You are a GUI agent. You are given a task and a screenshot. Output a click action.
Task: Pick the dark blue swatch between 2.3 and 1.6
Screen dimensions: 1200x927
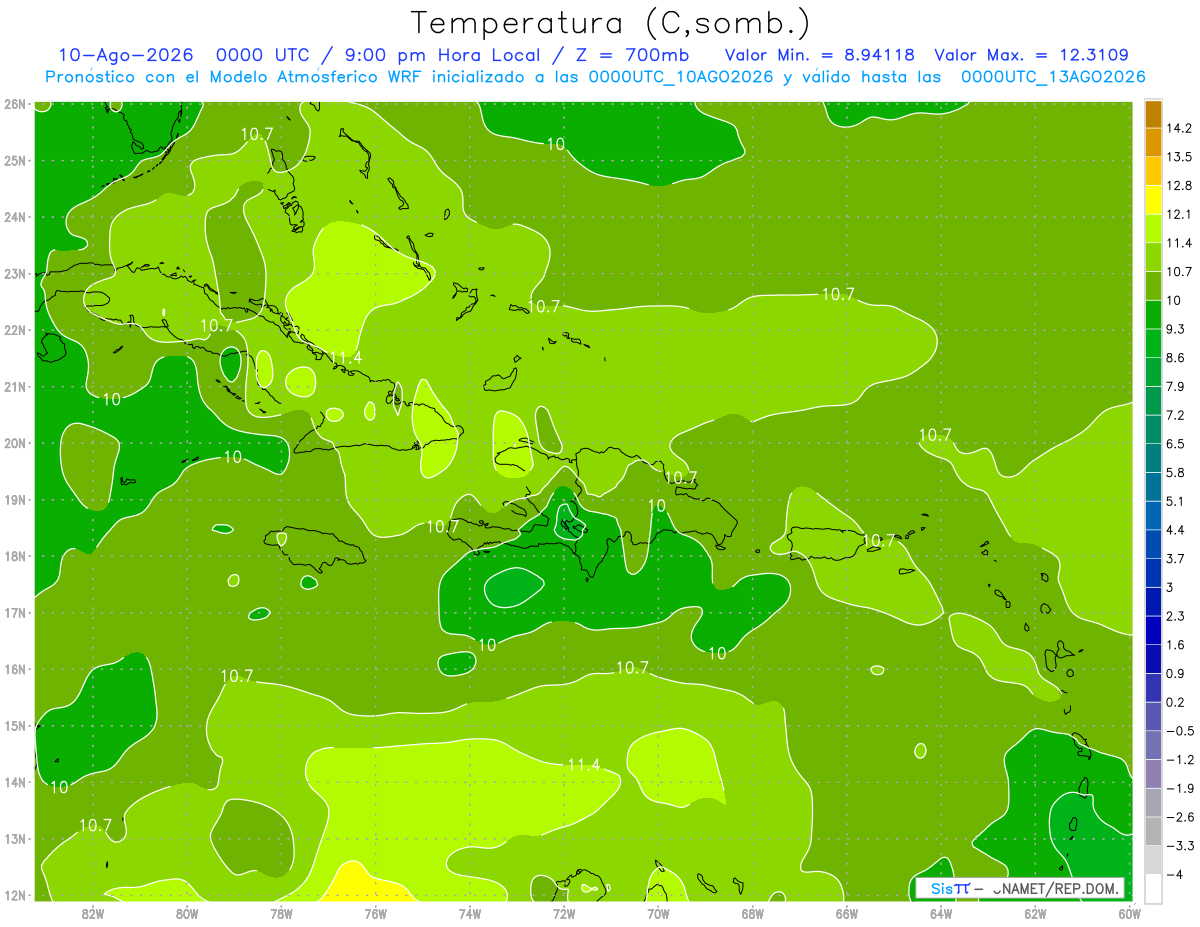coord(1153,631)
